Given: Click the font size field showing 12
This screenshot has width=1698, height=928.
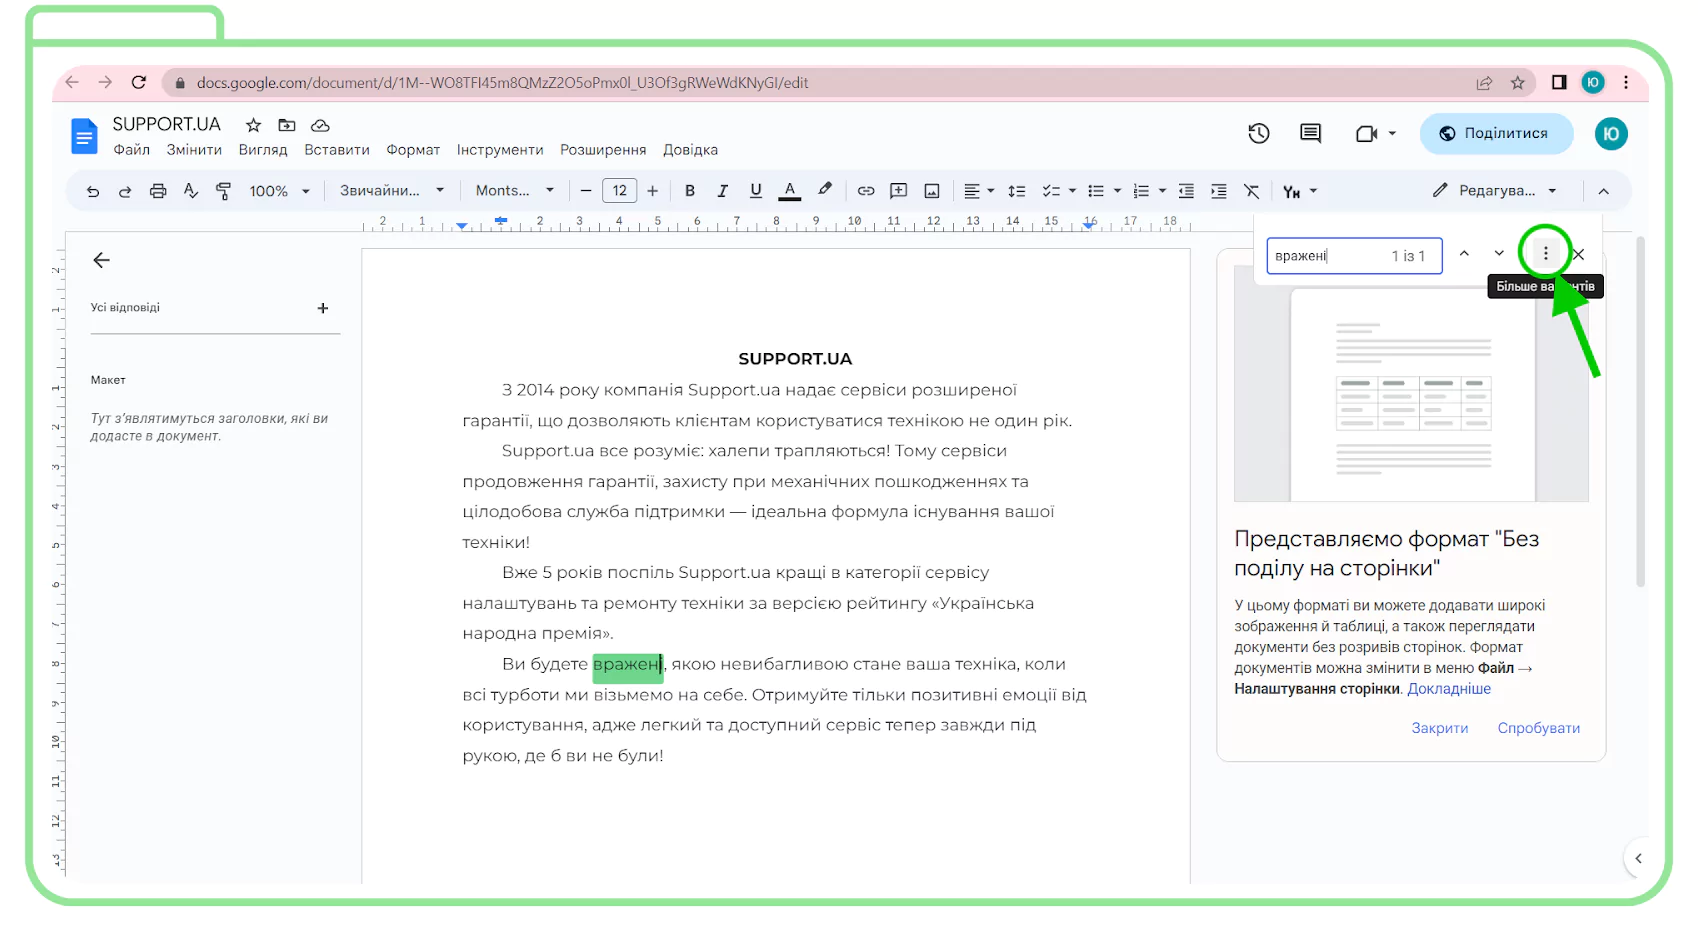Looking at the screenshot, I should tap(620, 191).
